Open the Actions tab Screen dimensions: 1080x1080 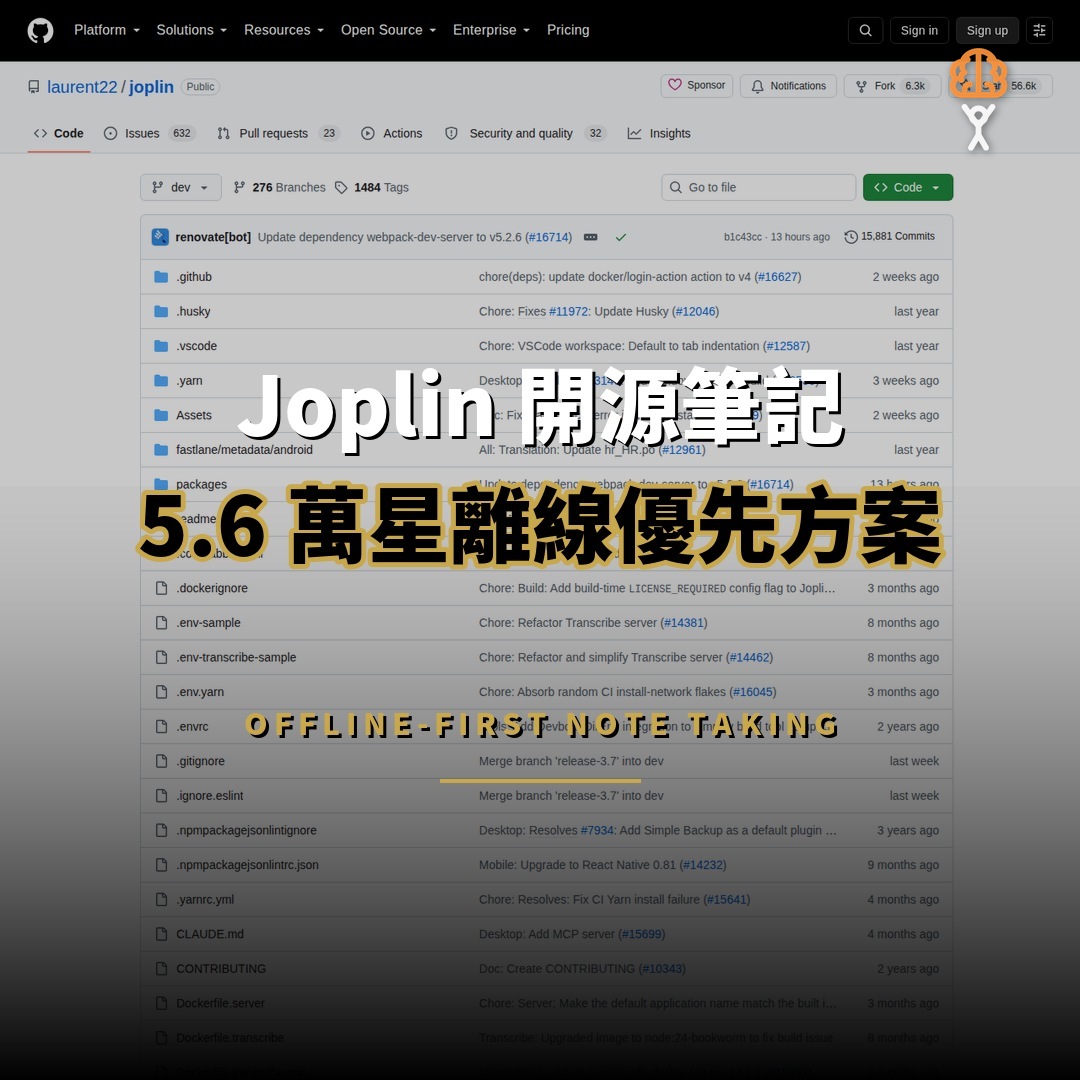[392, 134]
